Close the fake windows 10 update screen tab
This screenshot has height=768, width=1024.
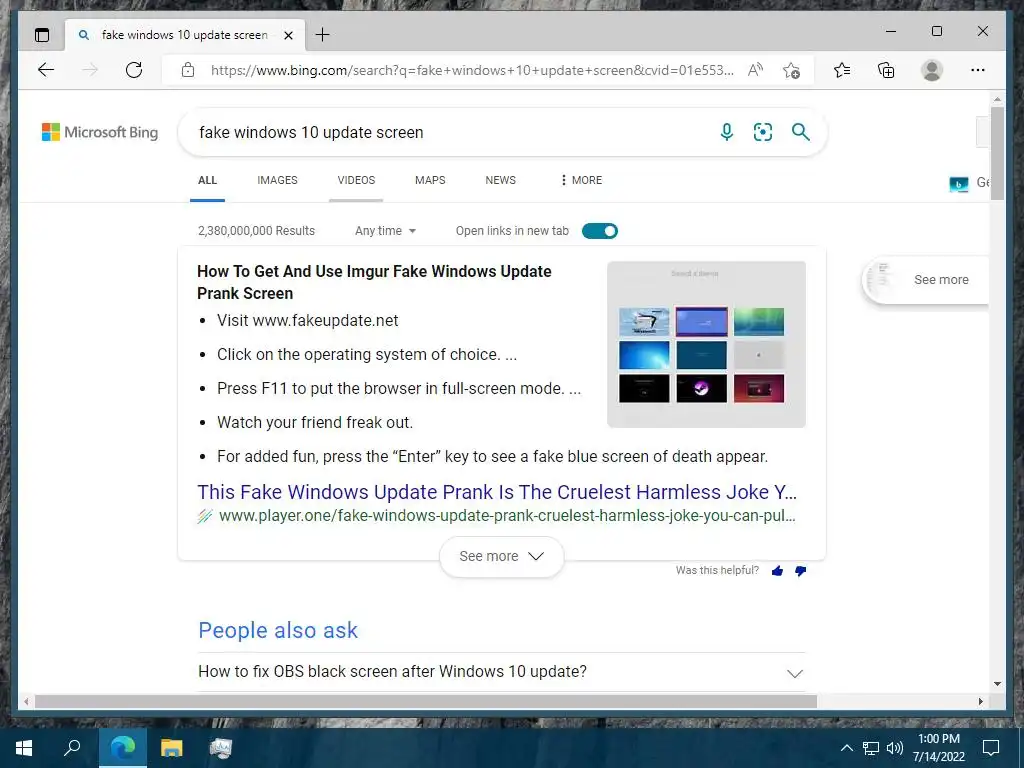288,35
